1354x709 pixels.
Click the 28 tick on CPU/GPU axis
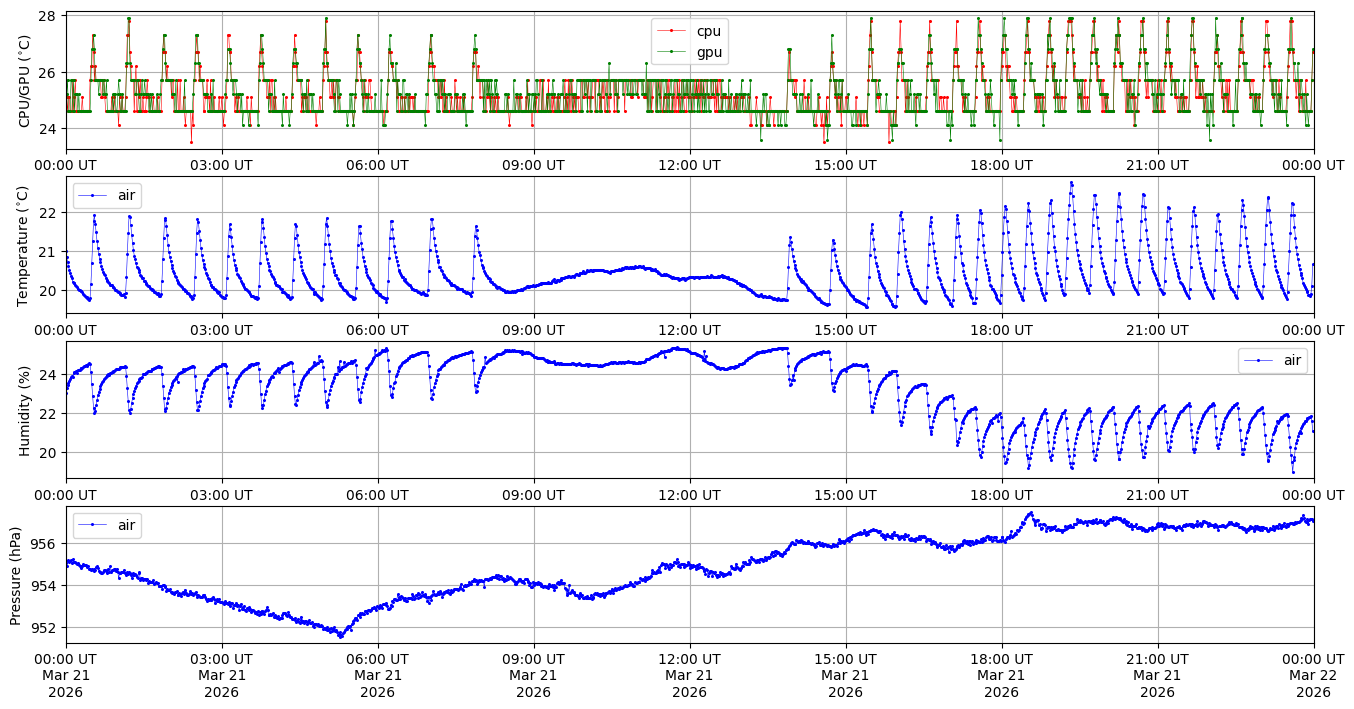[x=49, y=16]
